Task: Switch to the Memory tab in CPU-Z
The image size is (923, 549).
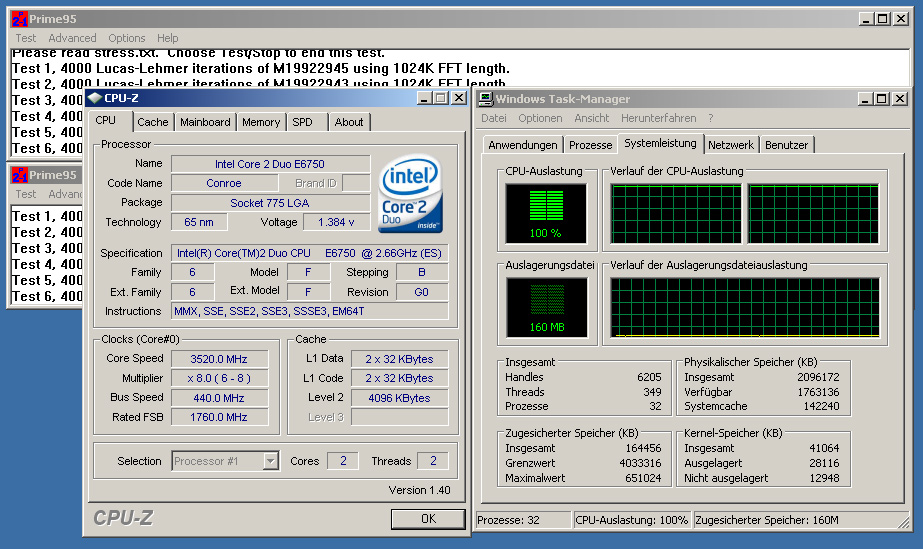Action: [261, 122]
